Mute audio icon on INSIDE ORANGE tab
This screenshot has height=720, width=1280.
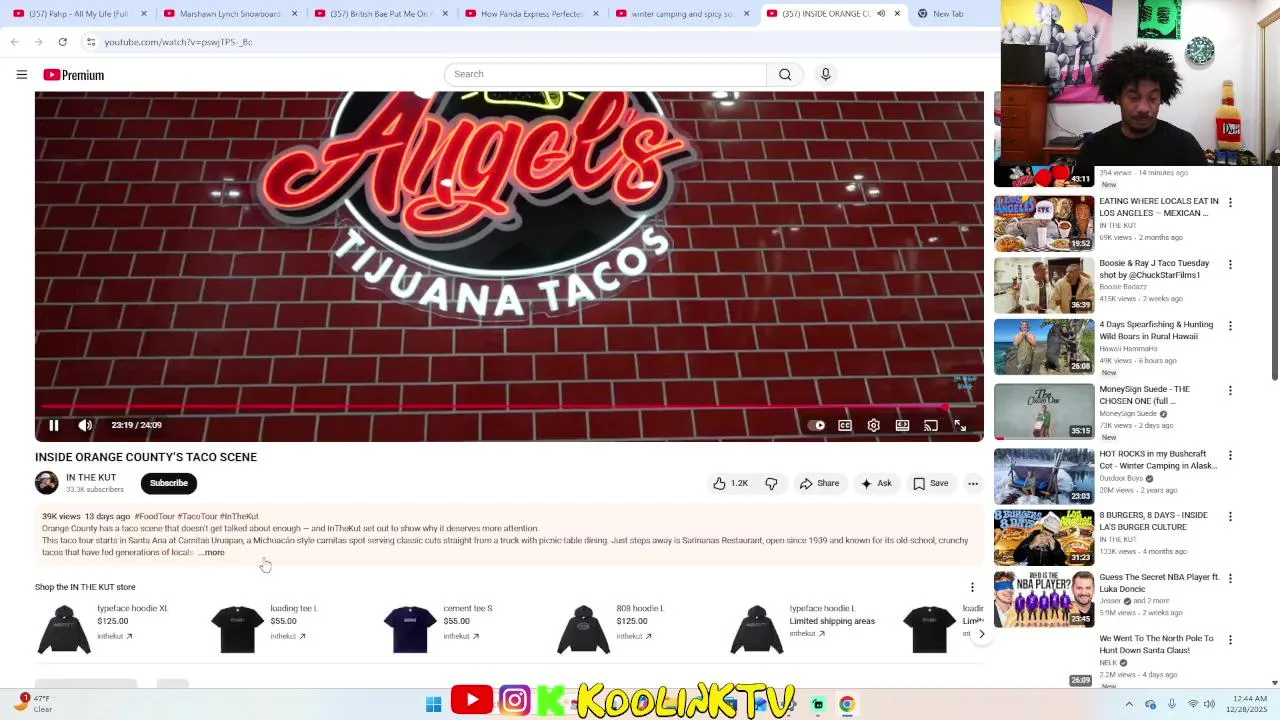[x=881, y=13]
